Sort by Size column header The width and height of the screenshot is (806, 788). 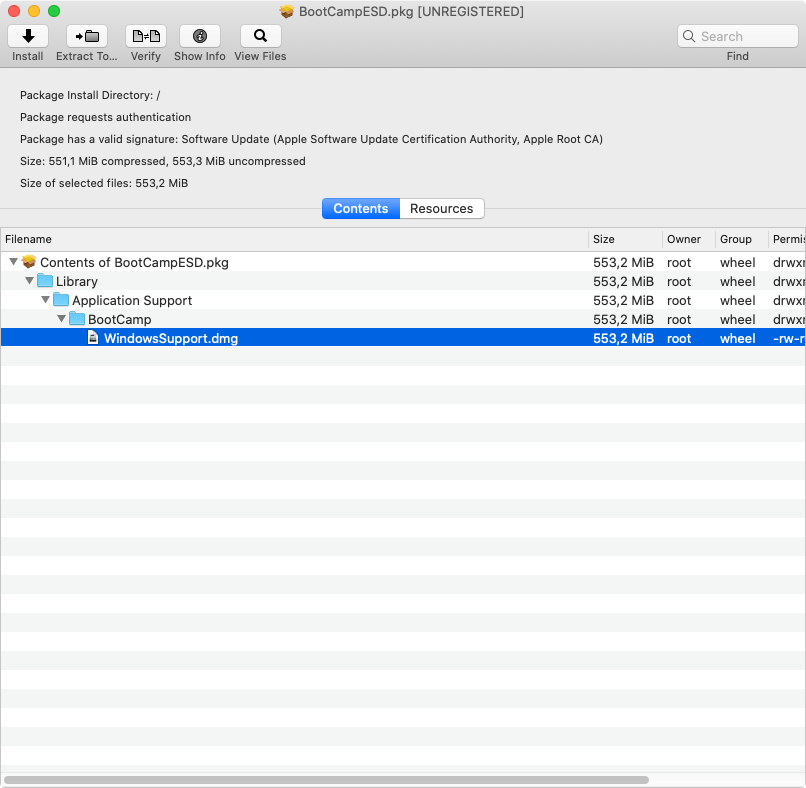point(625,240)
